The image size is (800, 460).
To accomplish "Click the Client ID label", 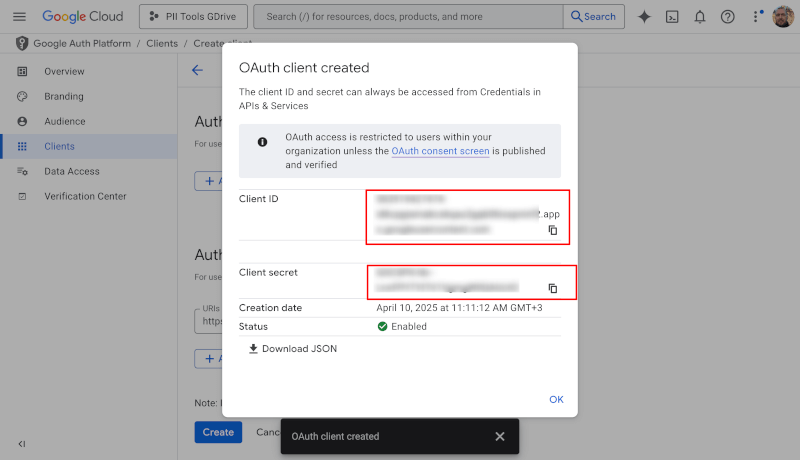I will pos(259,199).
